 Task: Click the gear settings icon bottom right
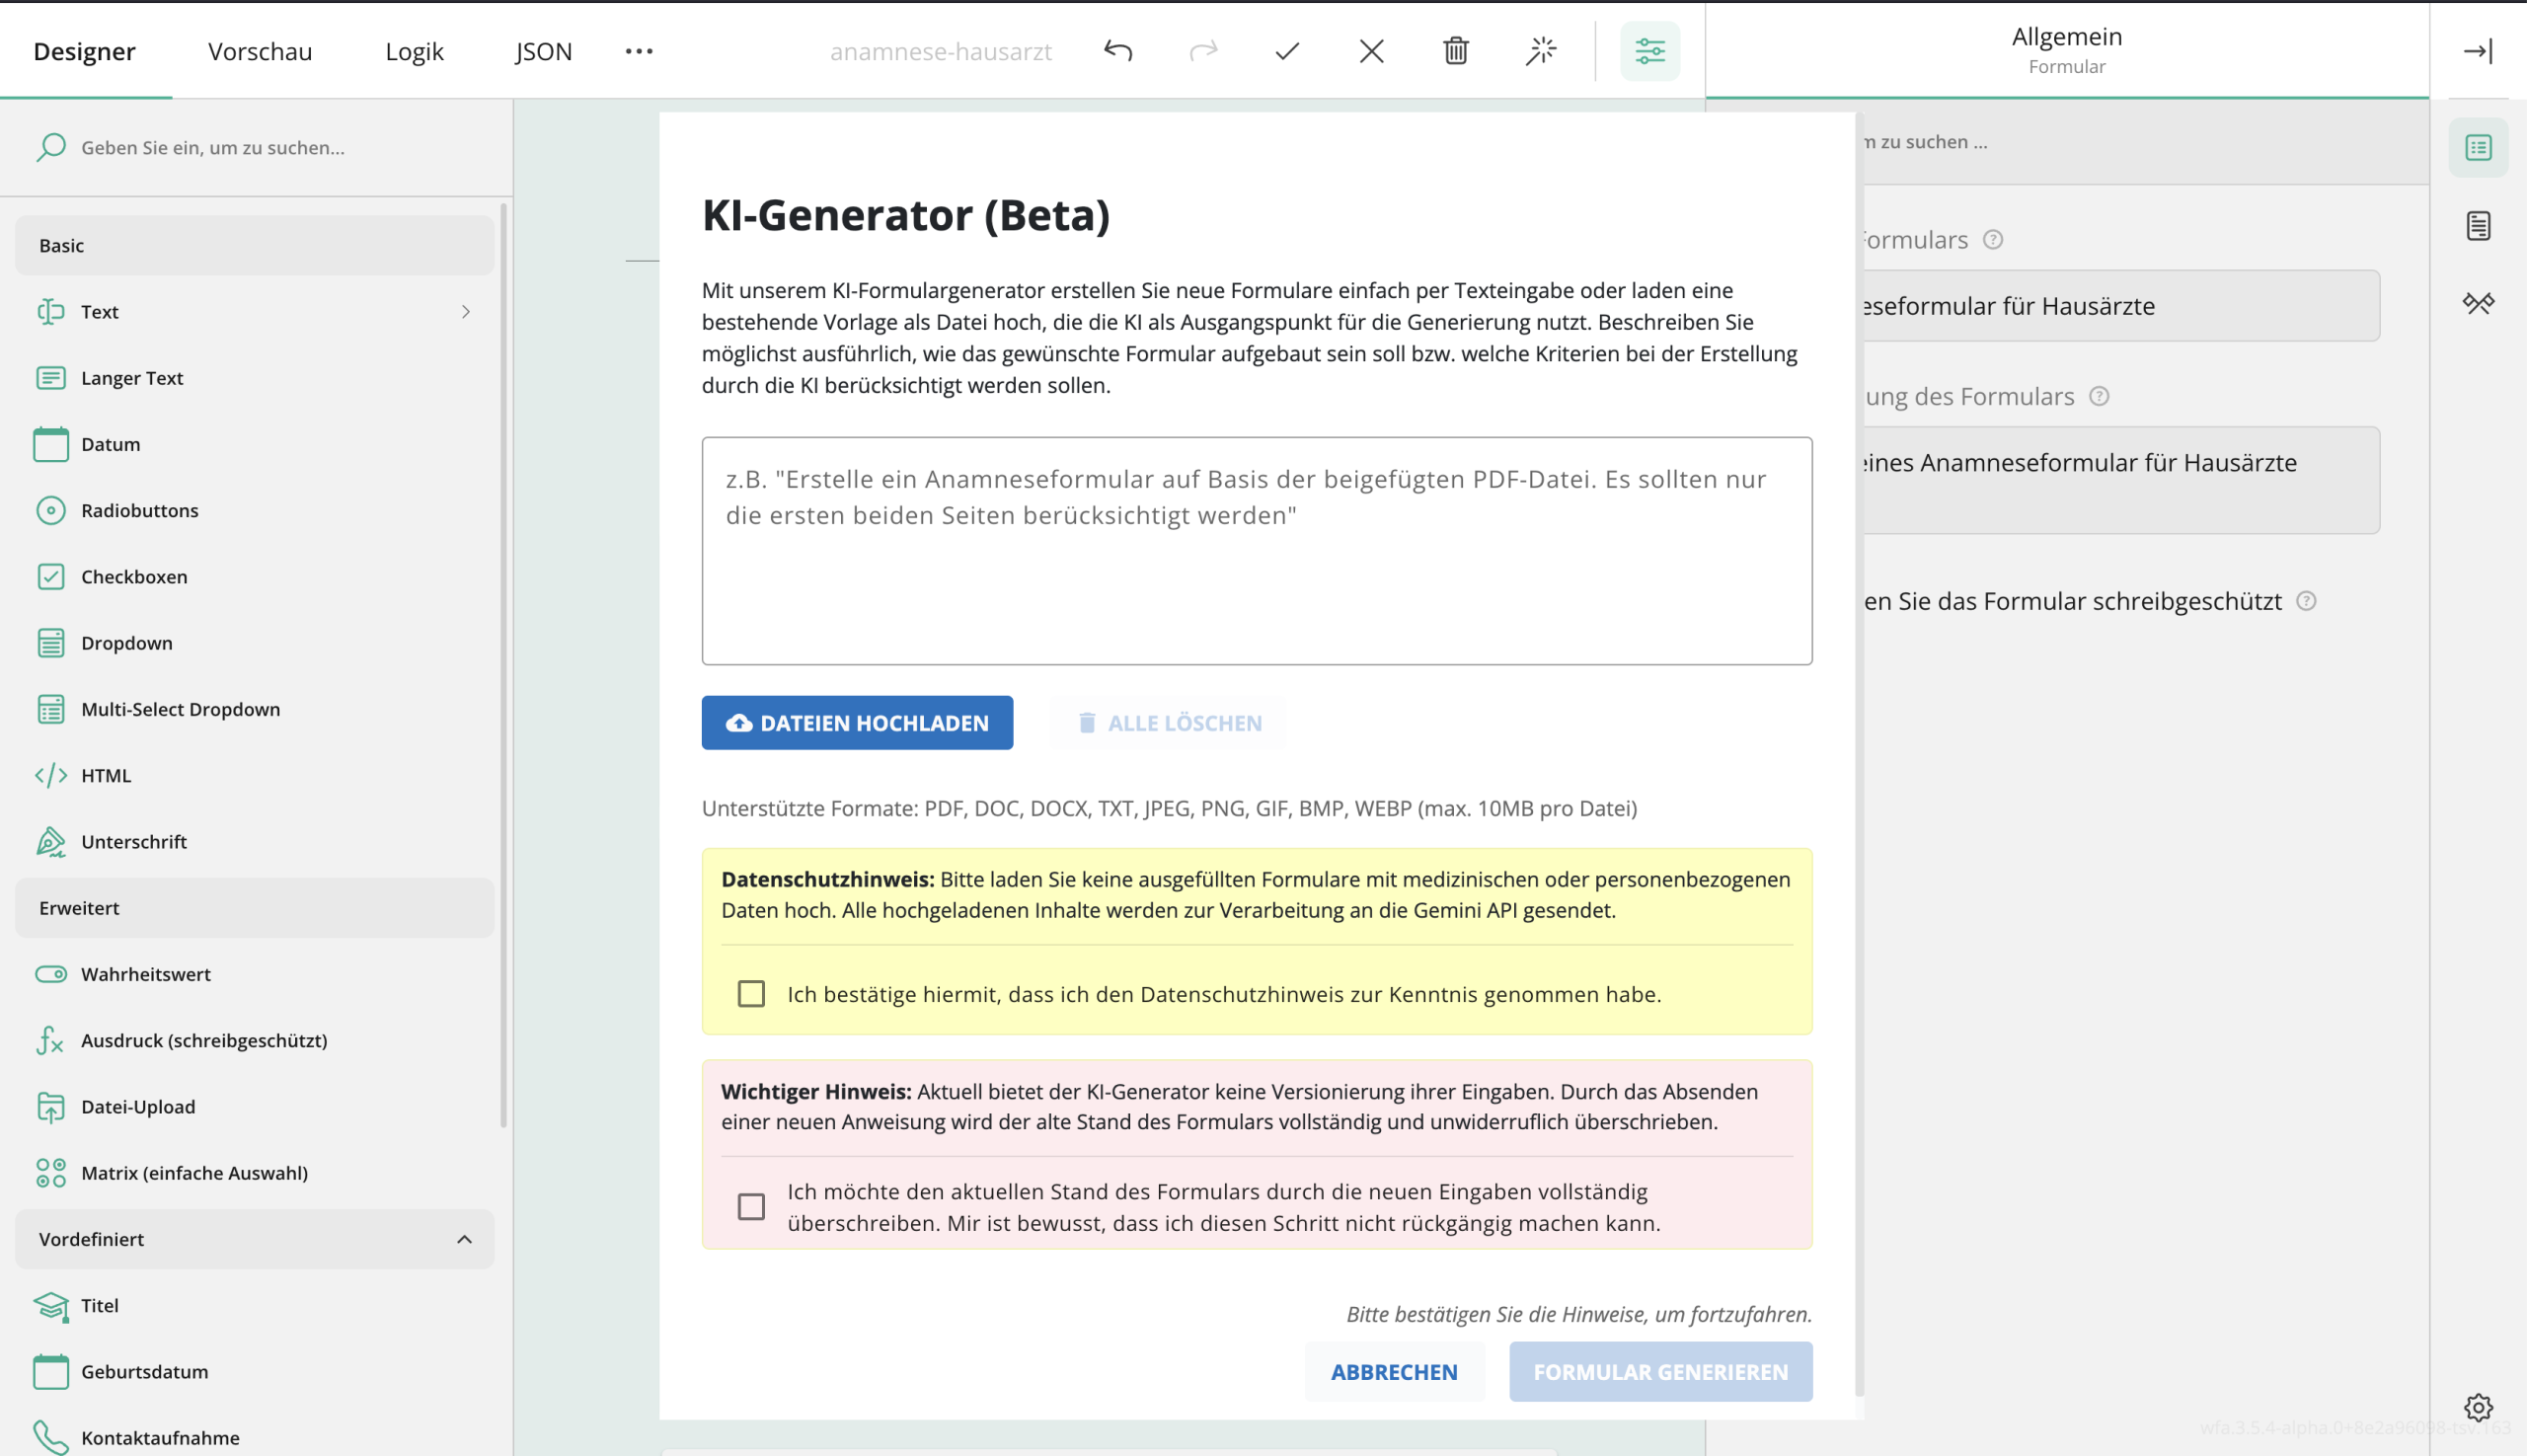coord(2477,1407)
